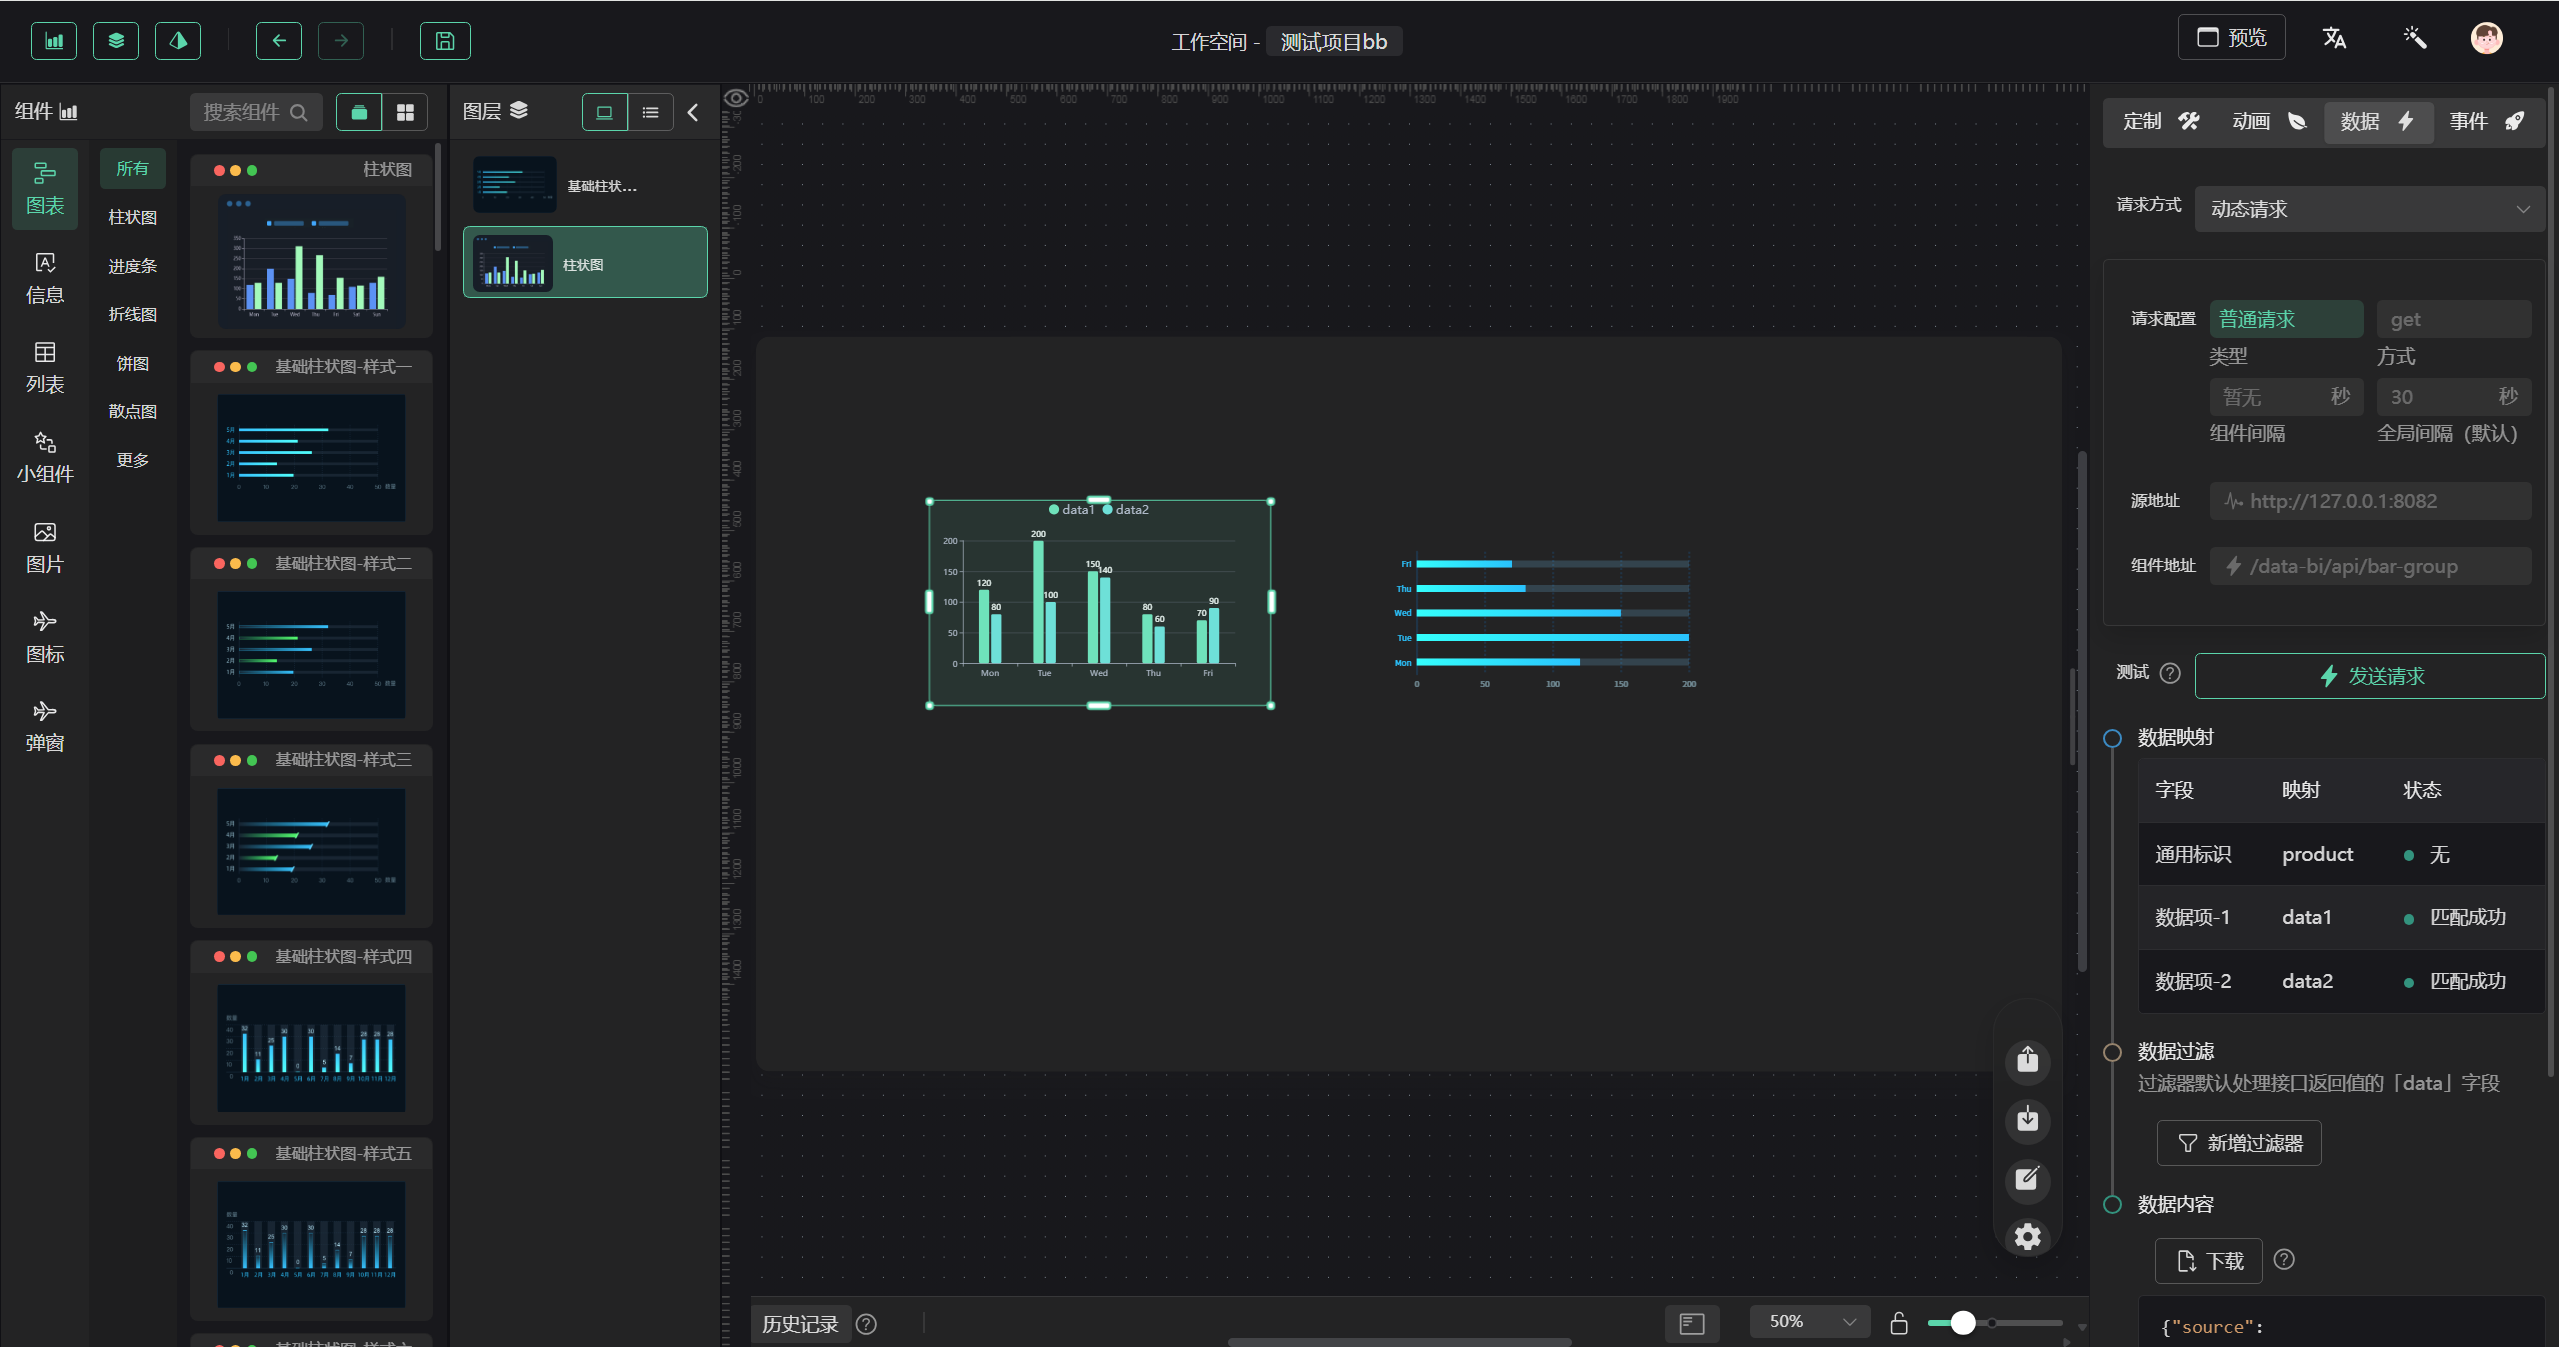This screenshot has width=2559, height=1347.
Task: Open the 50% zoom dropdown
Action: (1810, 1322)
